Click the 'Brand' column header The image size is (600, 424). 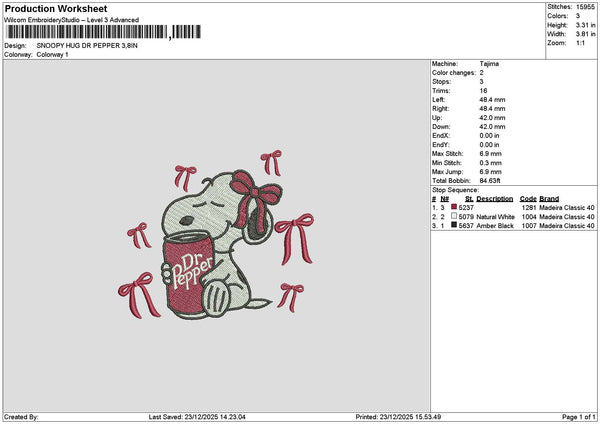point(549,199)
